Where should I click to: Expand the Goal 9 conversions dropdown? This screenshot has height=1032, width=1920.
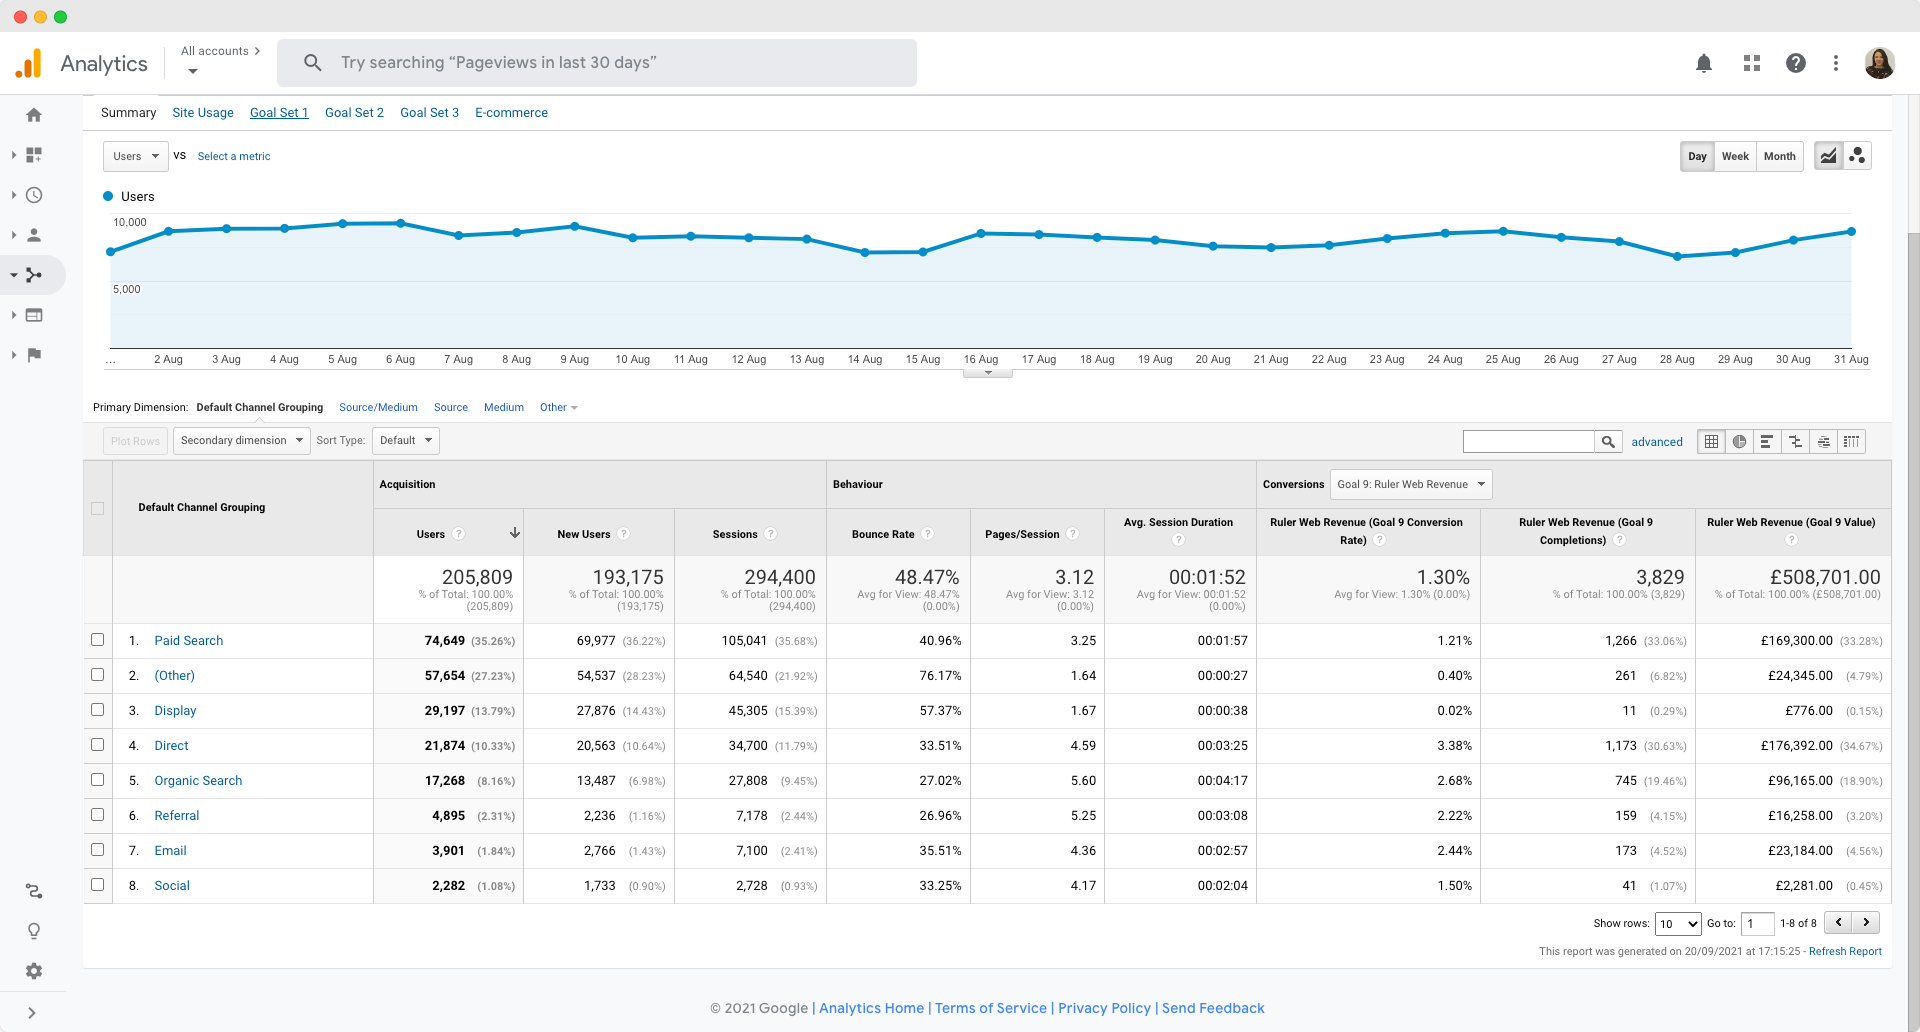[x=1410, y=484]
